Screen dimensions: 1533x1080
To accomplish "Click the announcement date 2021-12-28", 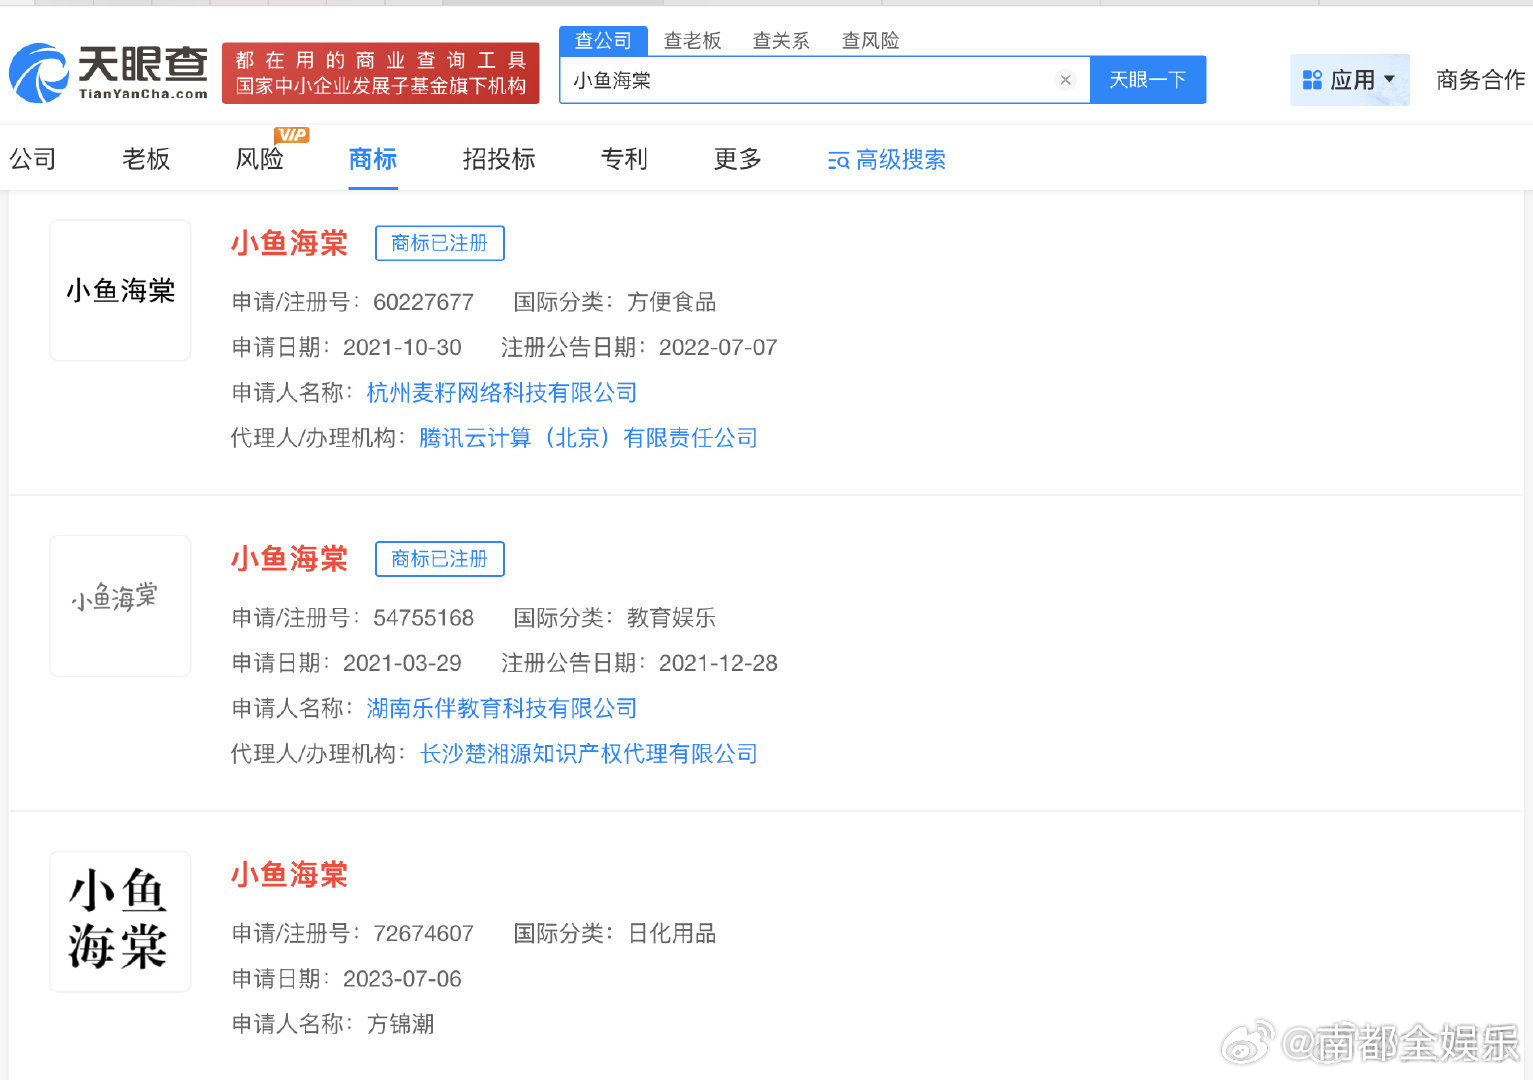I will 718,664.
